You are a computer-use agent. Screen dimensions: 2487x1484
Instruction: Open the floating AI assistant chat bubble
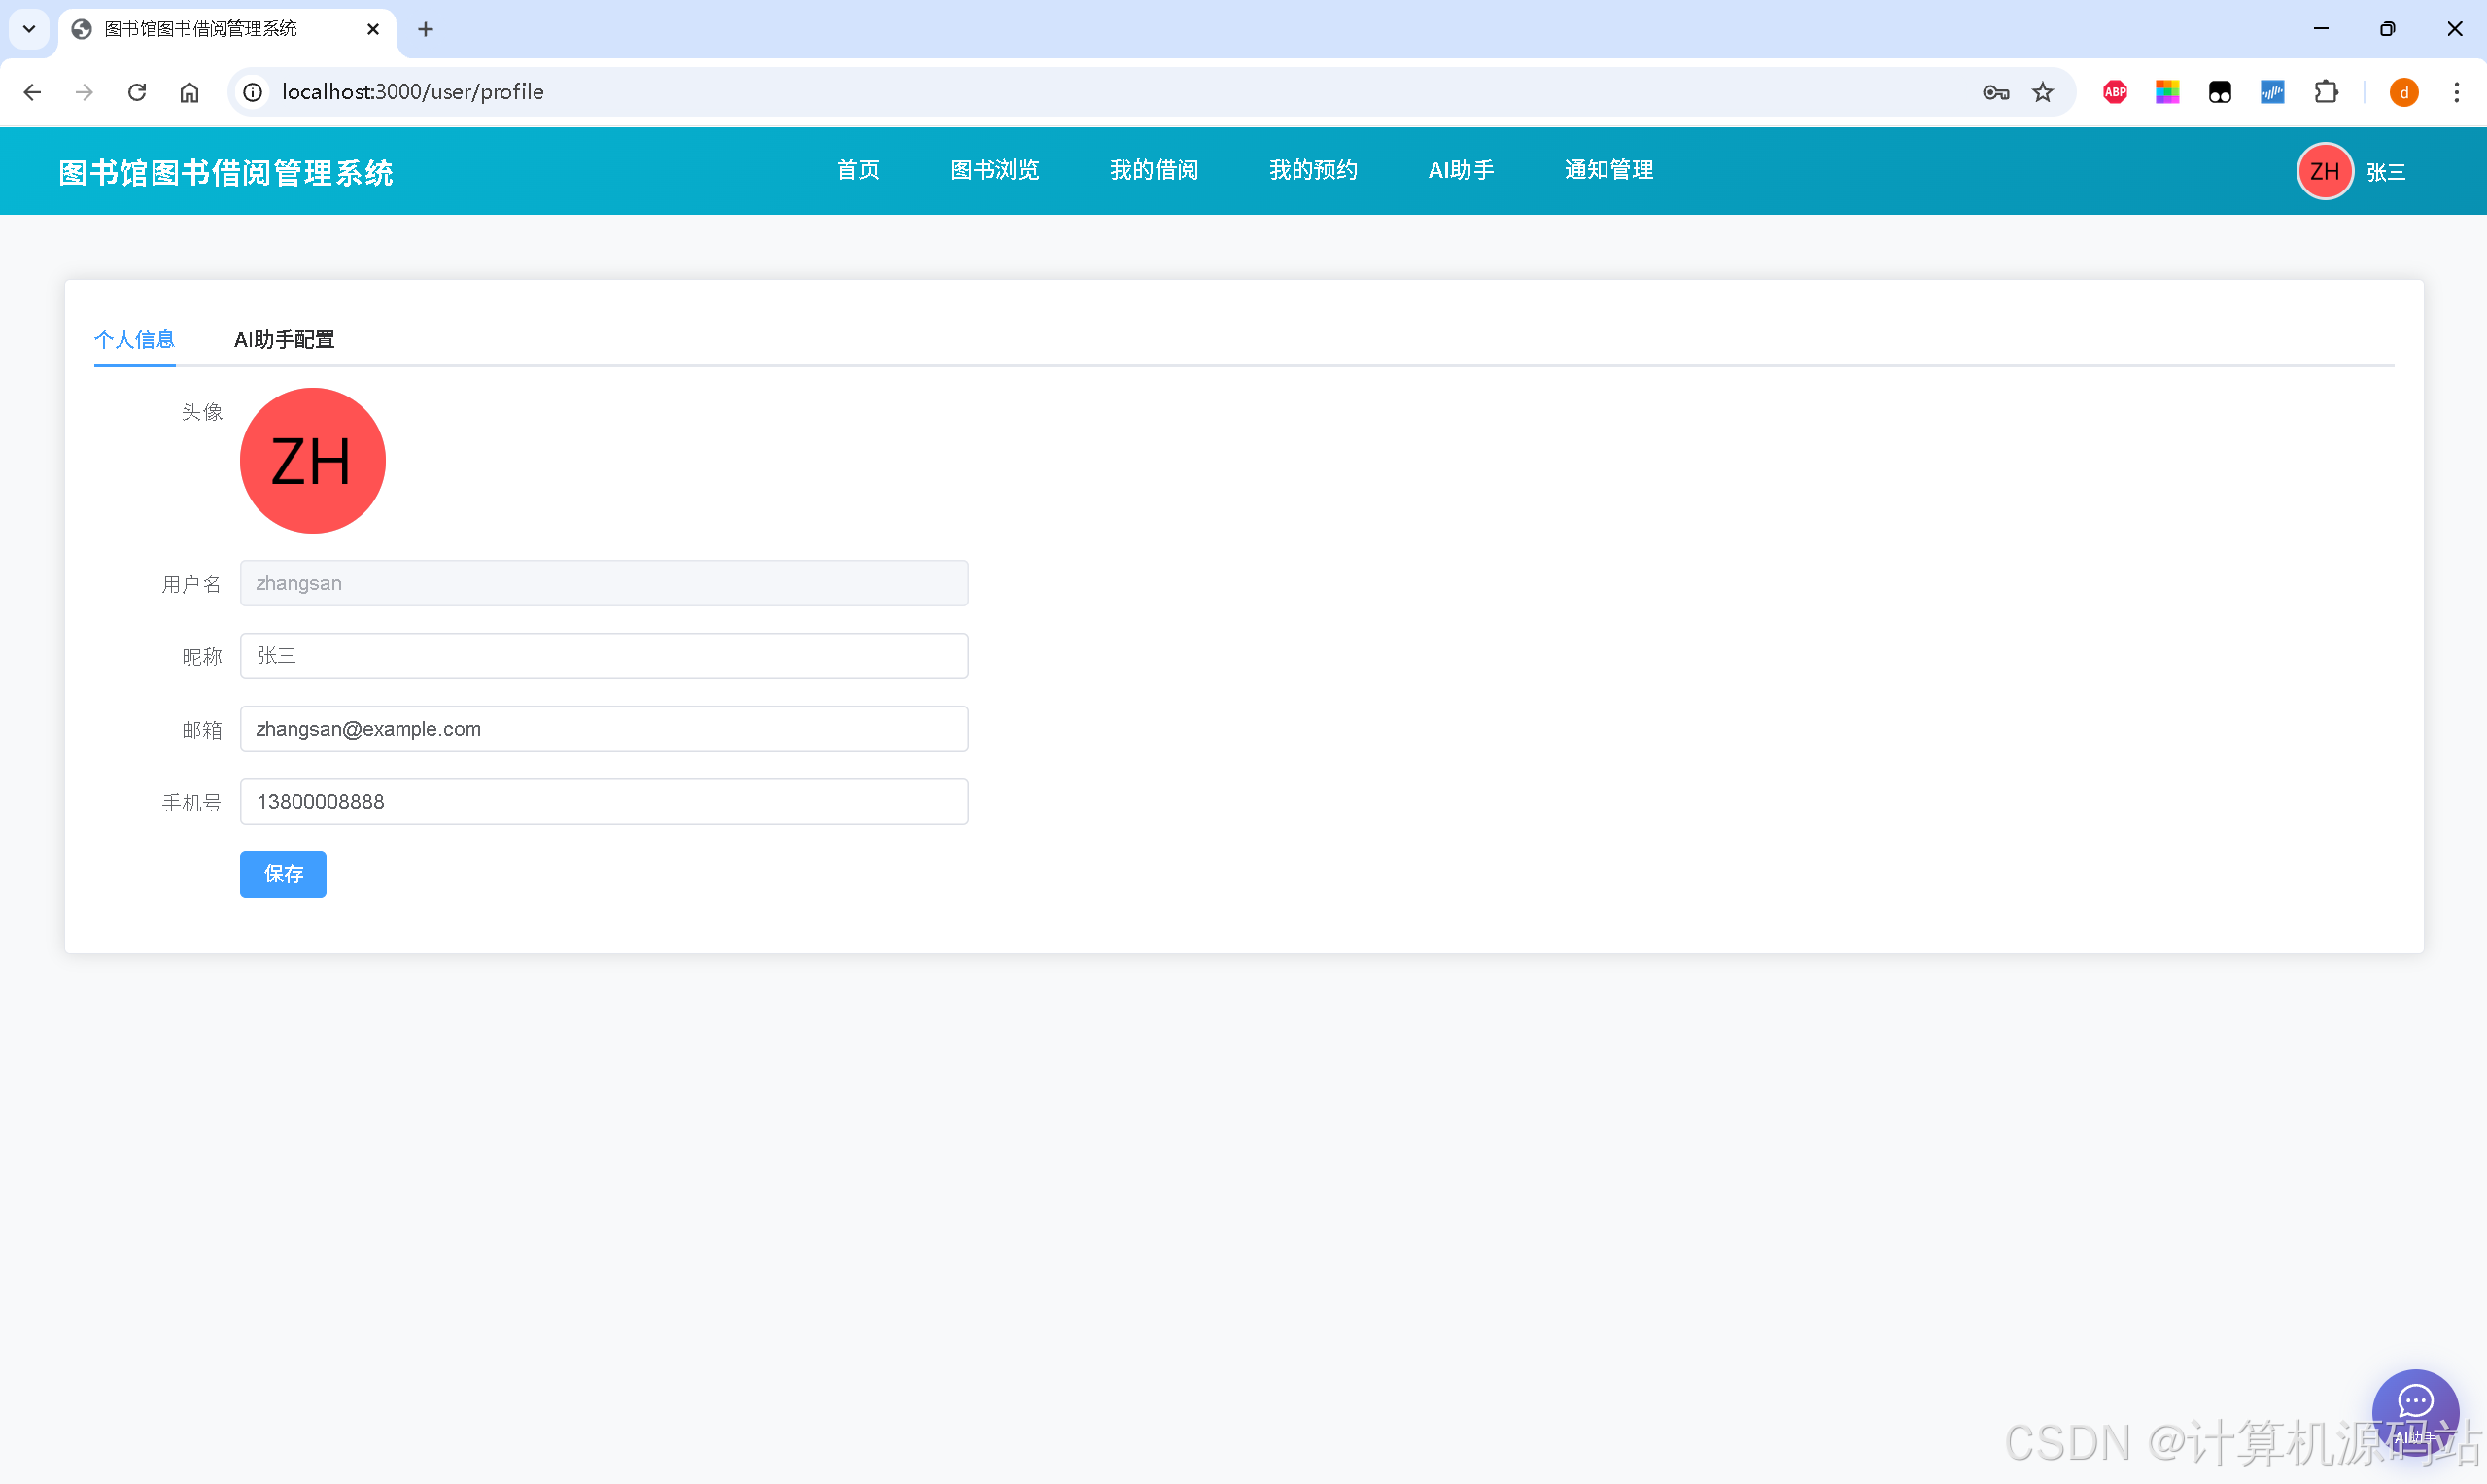pos(2414,1410)
